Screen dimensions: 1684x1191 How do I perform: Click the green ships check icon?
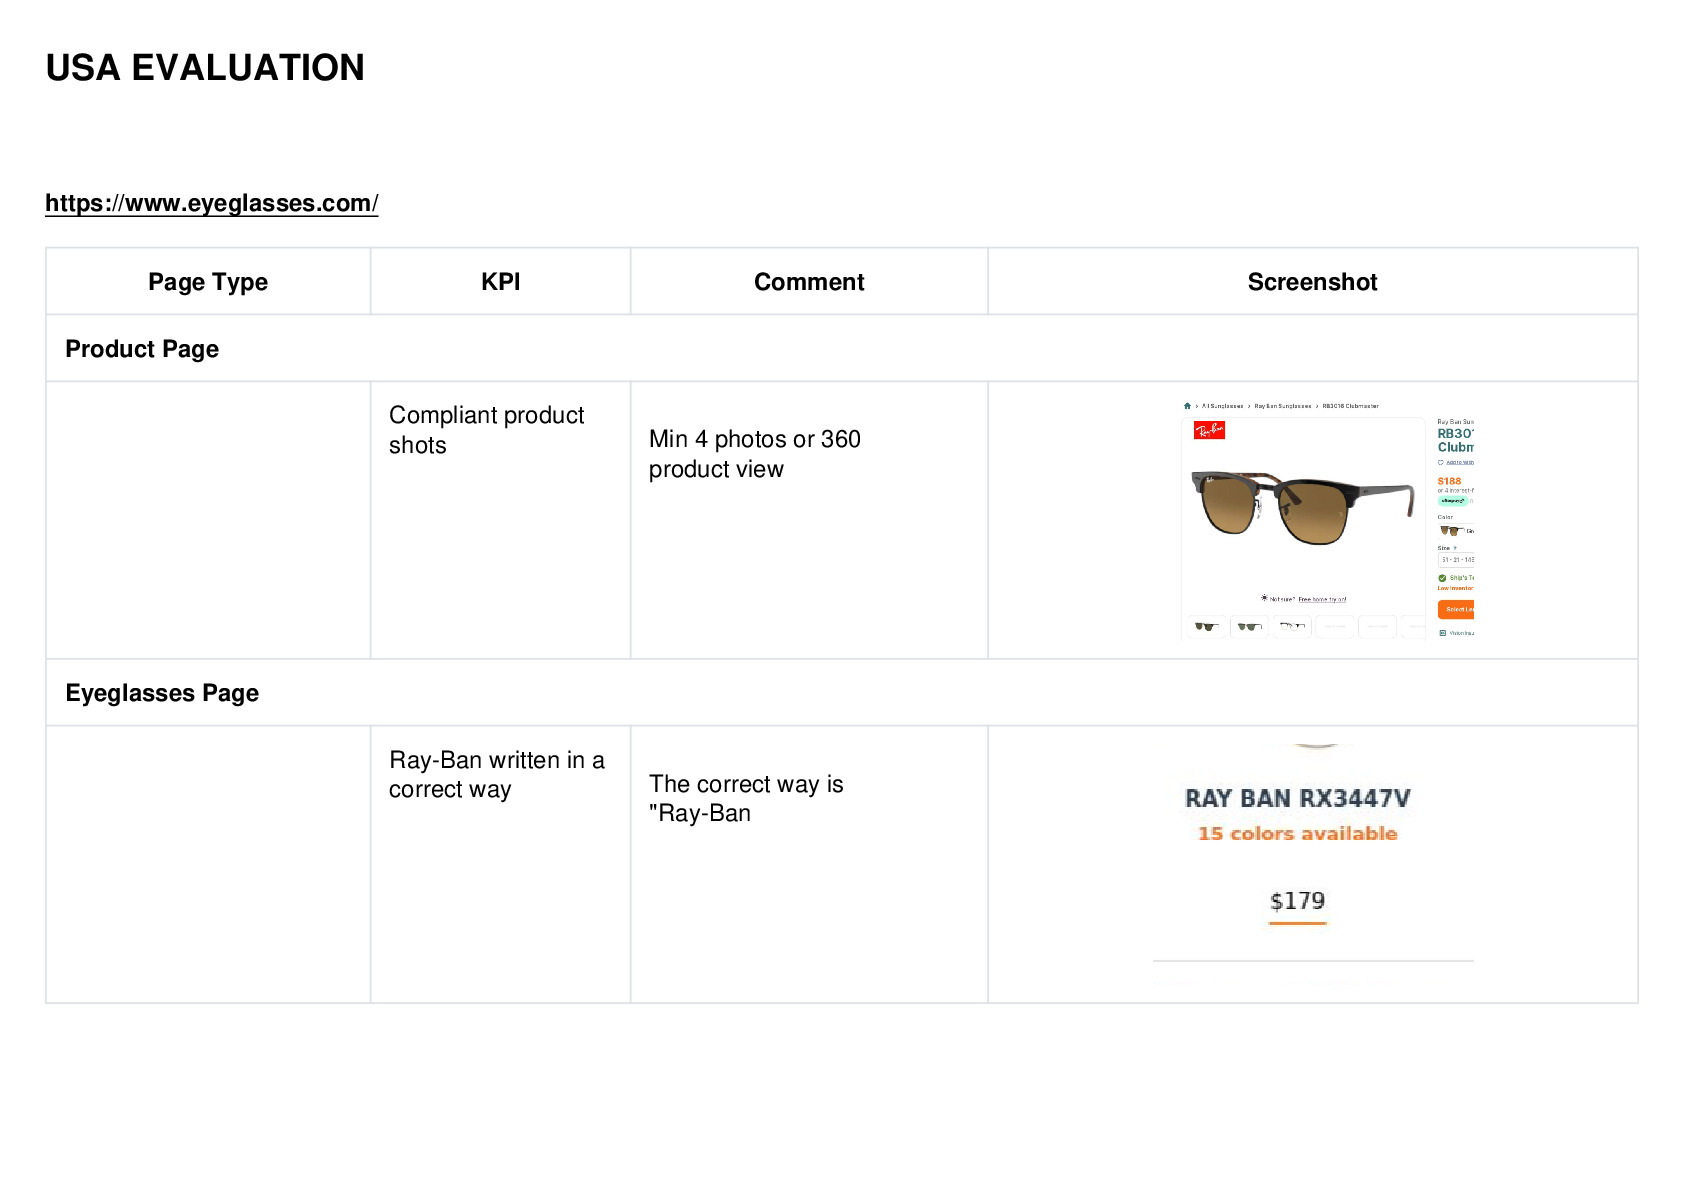pos(1442,578)
